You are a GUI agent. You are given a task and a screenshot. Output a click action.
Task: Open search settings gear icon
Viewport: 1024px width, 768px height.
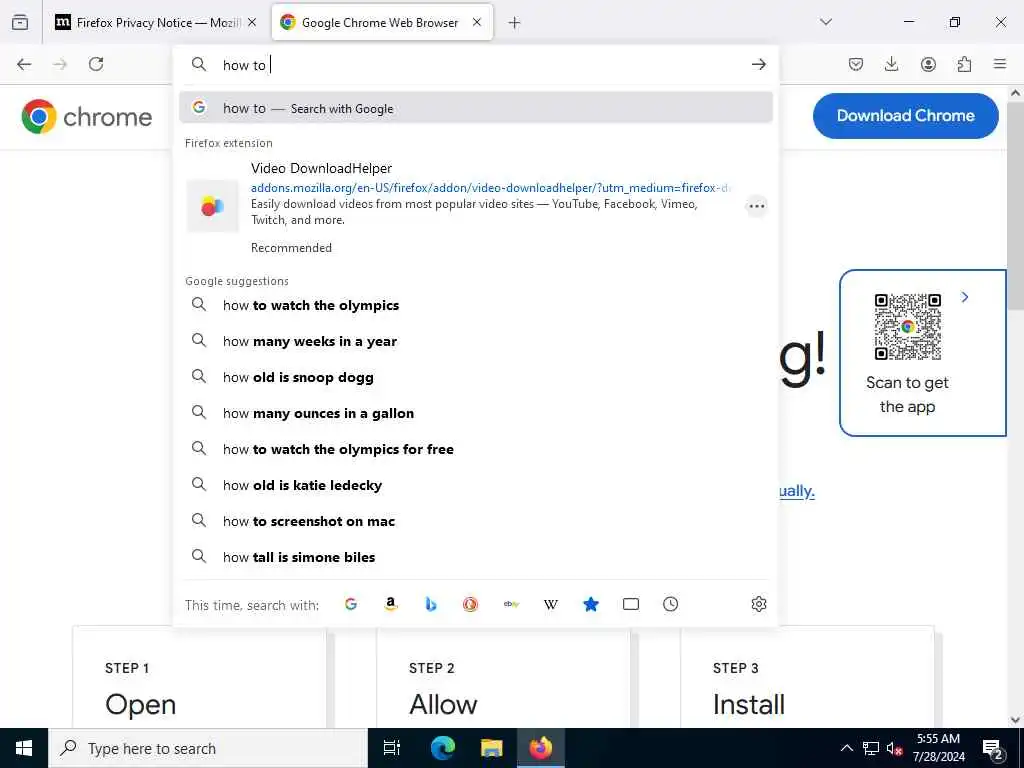pyautogui.click(x=759, y=604)
